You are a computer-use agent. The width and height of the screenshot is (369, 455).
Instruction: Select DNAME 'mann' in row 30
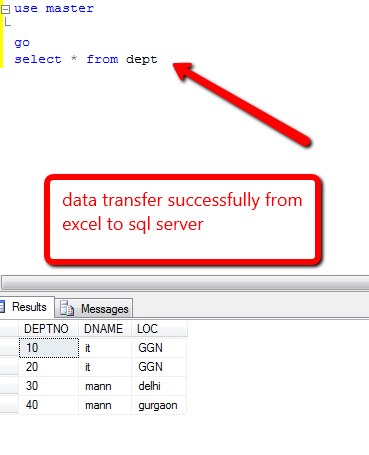[105, 386]
